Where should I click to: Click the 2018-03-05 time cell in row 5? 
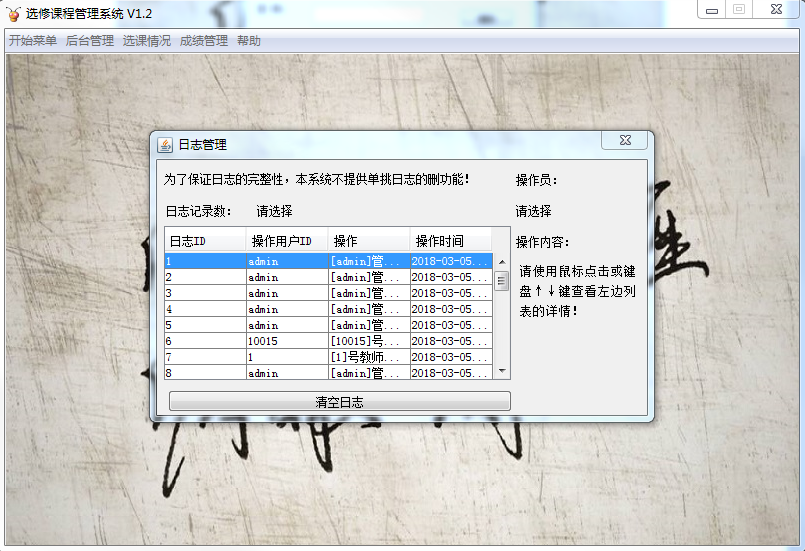pyautogui.click(x=451, y=325)
